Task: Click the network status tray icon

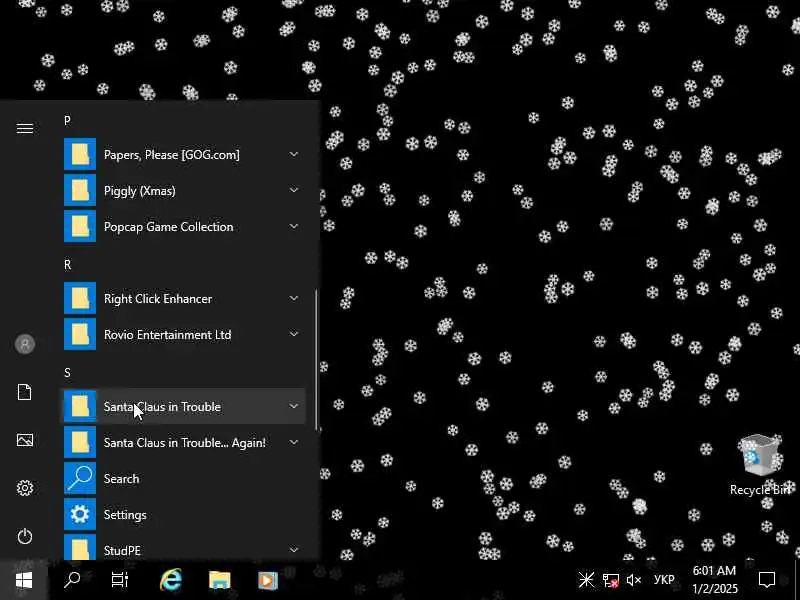Action: coord(611,580)
